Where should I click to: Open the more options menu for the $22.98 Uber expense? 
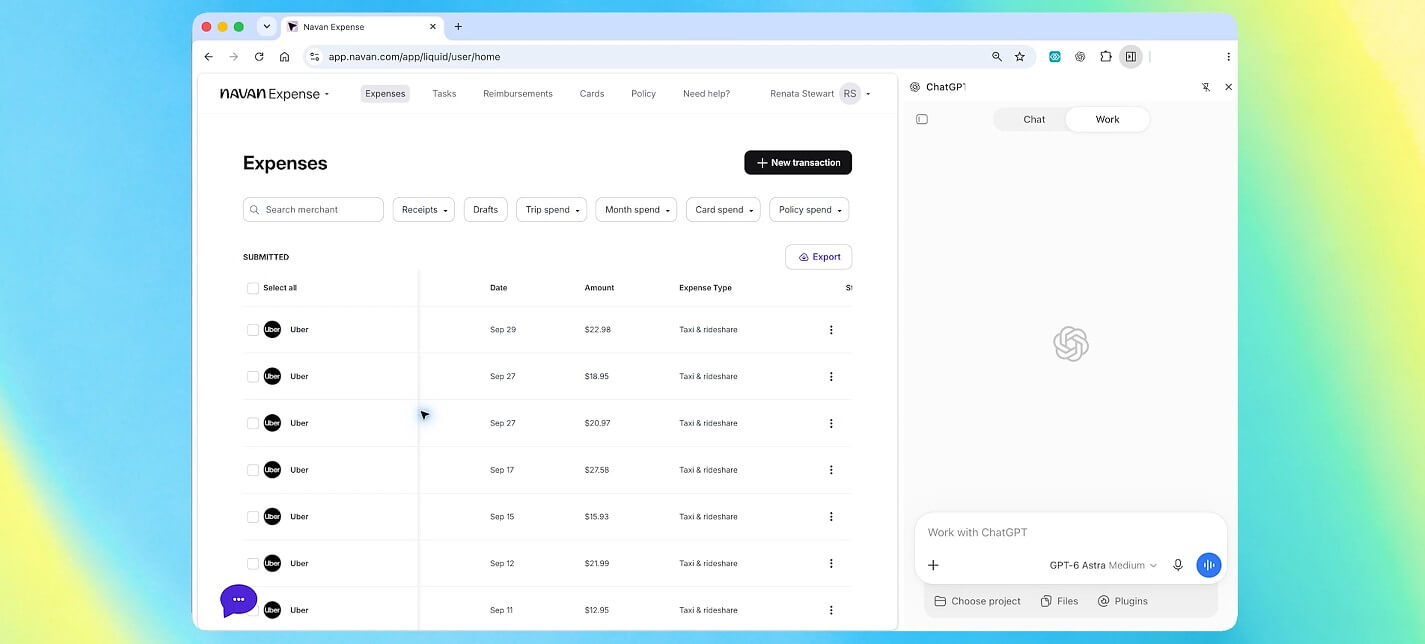[831, 330]
